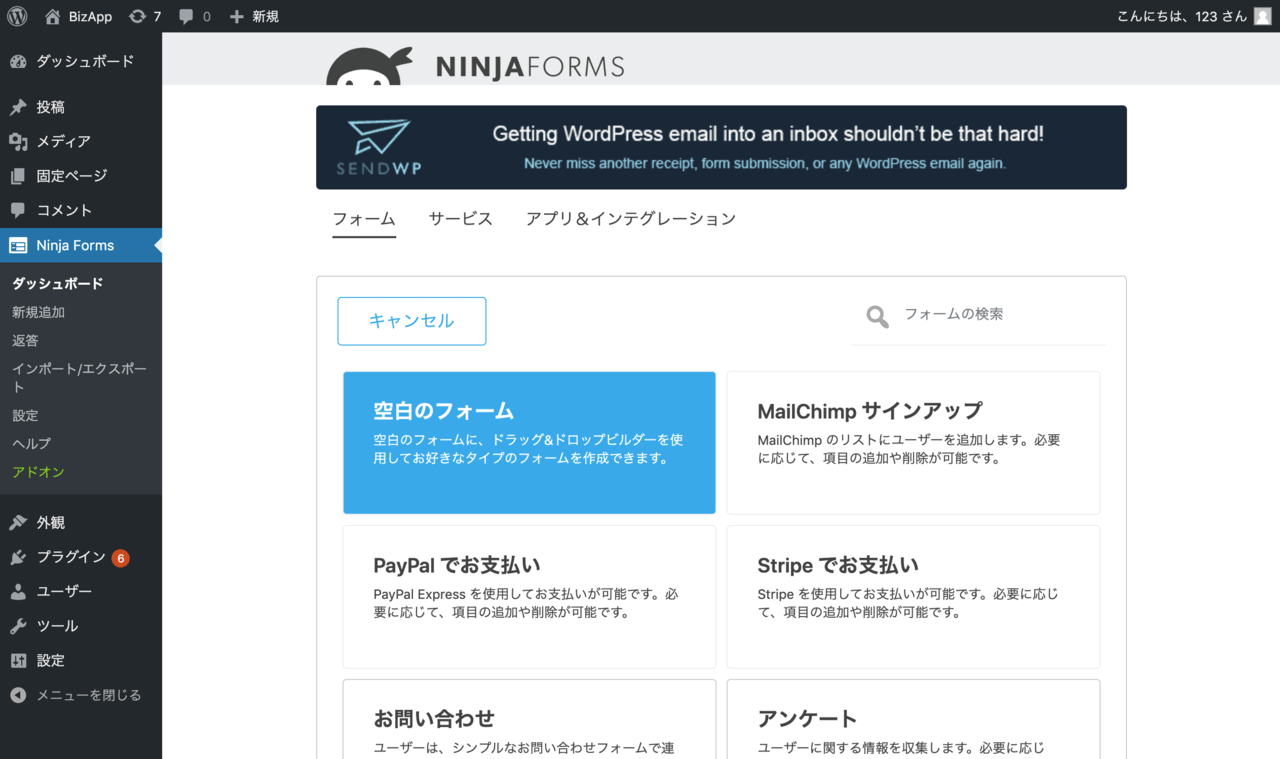This screenshot has height=759, width=1280.
Task: Switch to the アプリ&インテグレーション tab
Action: pos(631,219)
